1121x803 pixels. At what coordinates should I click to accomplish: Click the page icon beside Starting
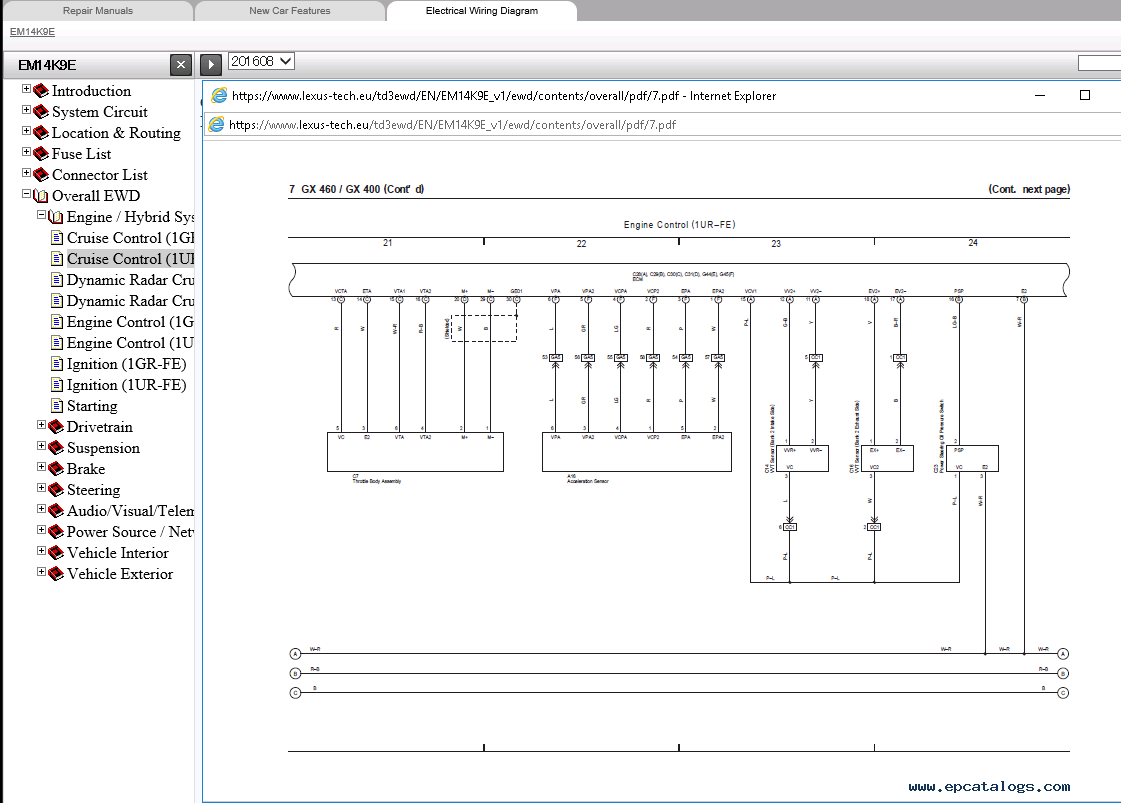coord(58,406)
